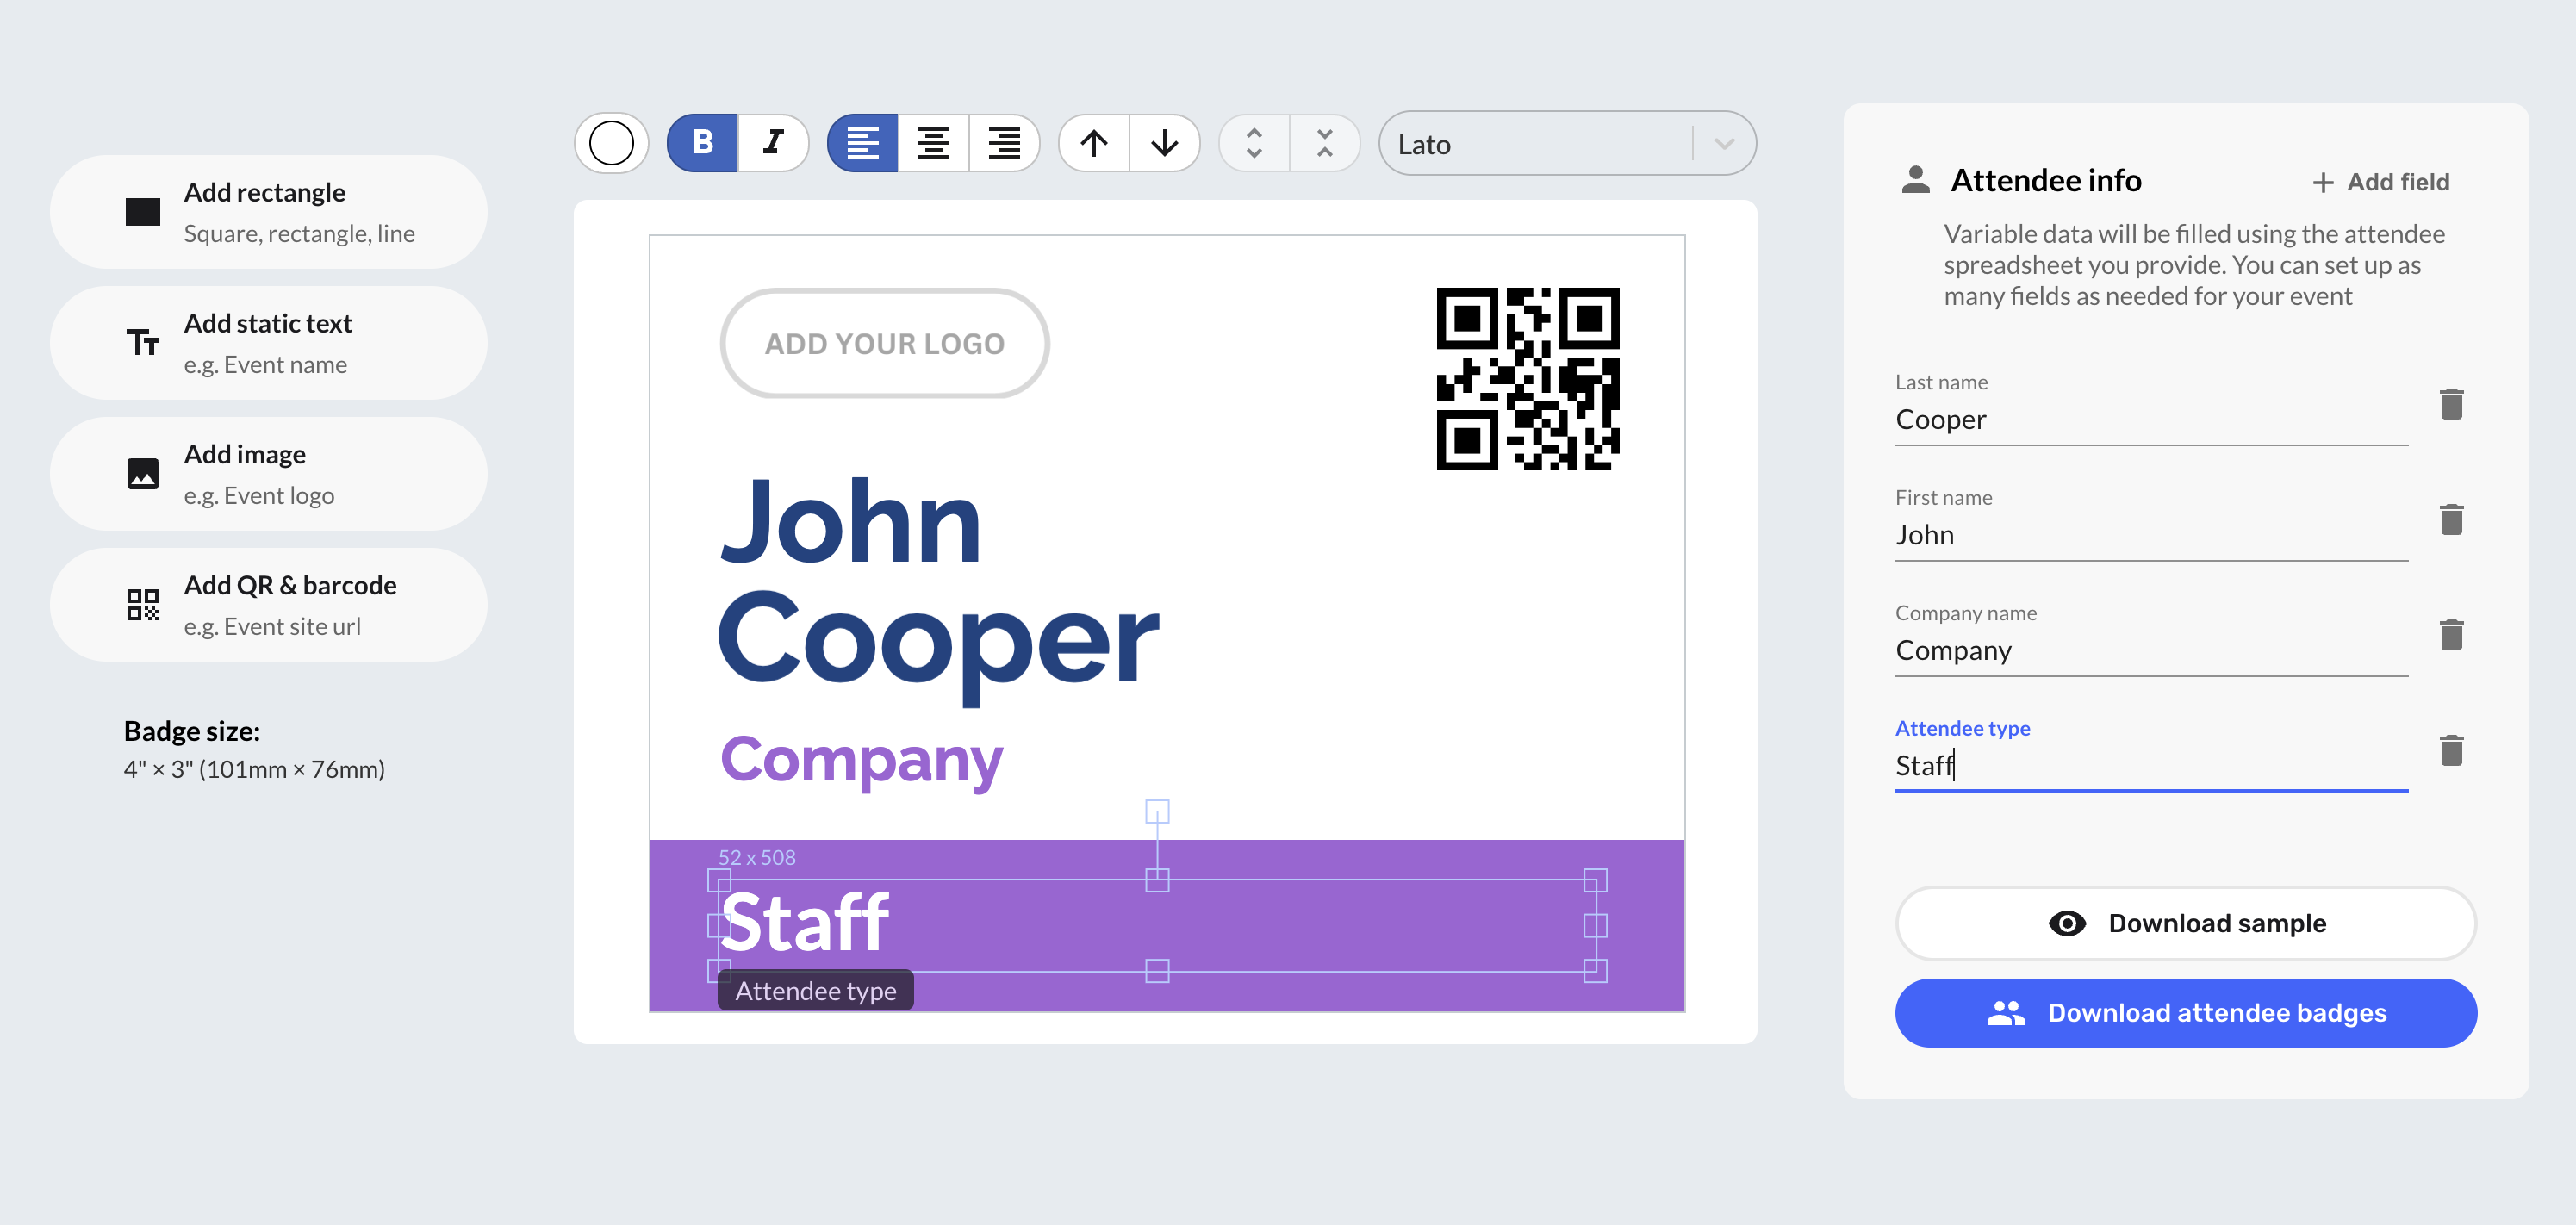Viewport: 2576px width, 1225px height.
Task: Open the Add image tool
Action: [x=268, y=473]
